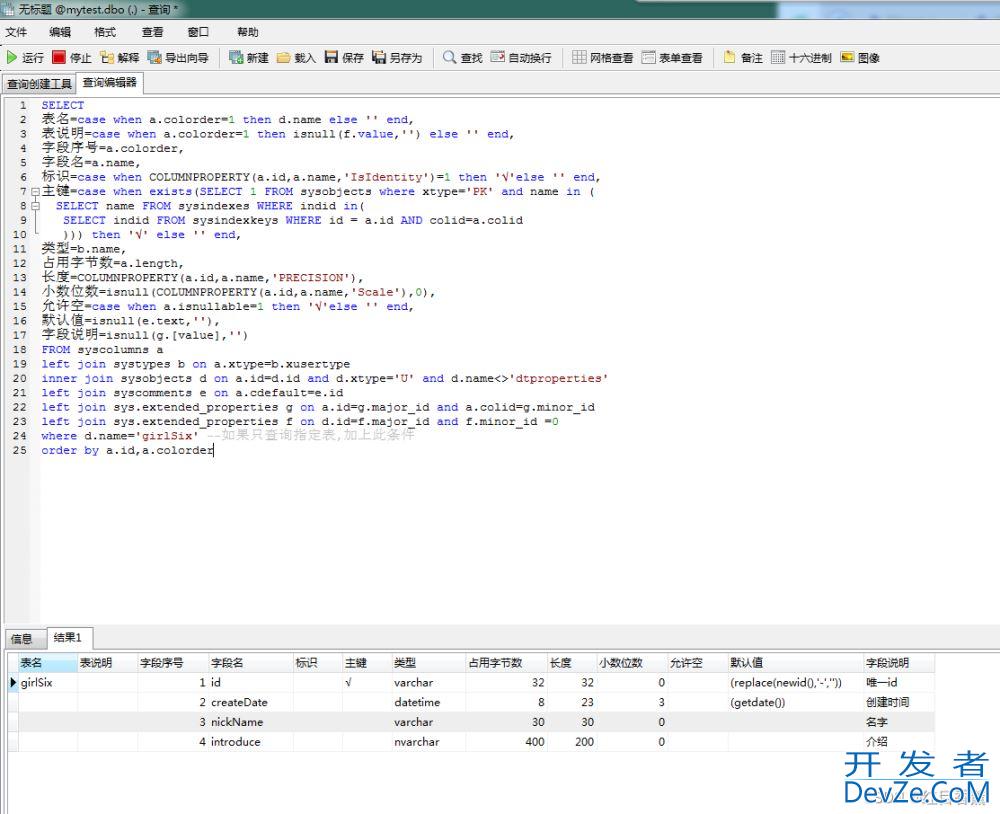Click line number 18 in the gutter
The height and width of the screenshot is (814, 1000).
pyautogui.click(x=20, y=350)
